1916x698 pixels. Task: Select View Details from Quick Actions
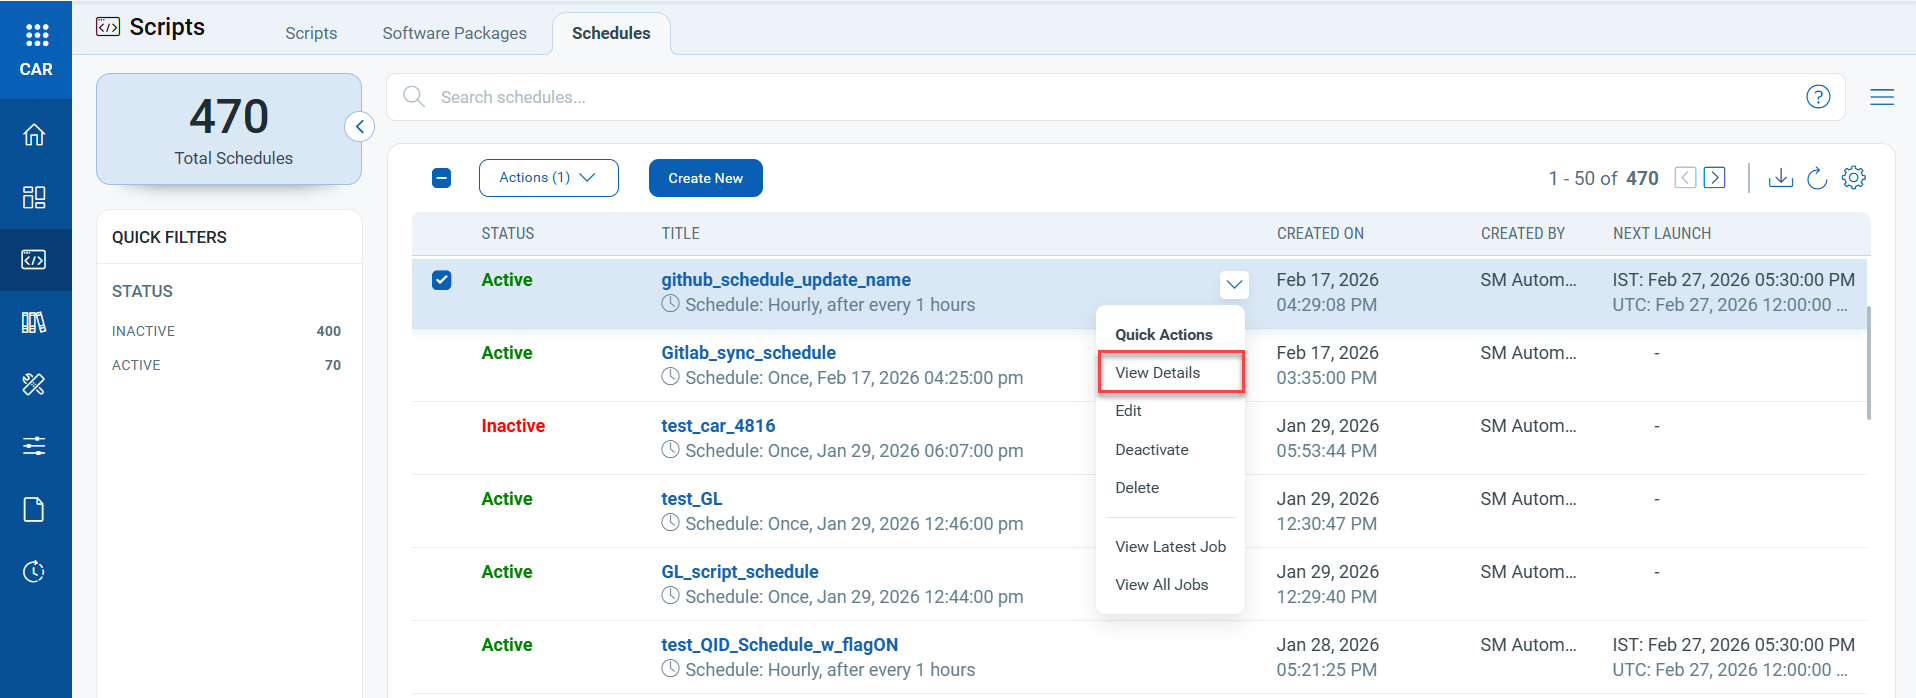[x=1158, y=373]
